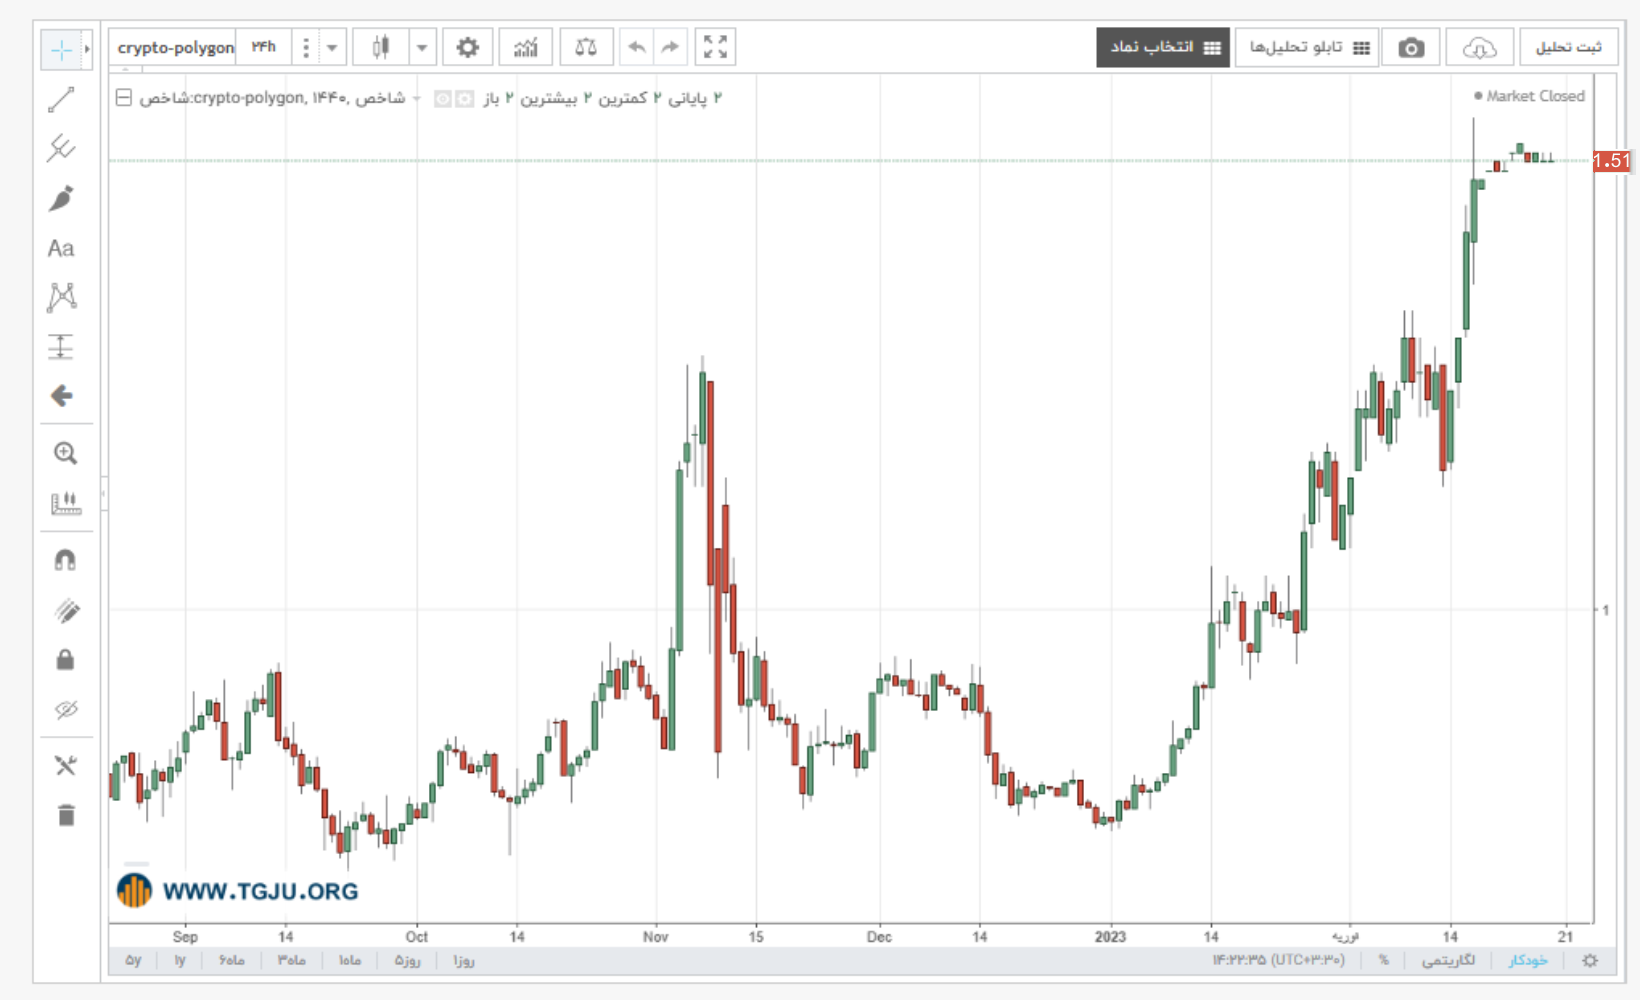Enter fullscreen chart mode

tap(715, 47)
